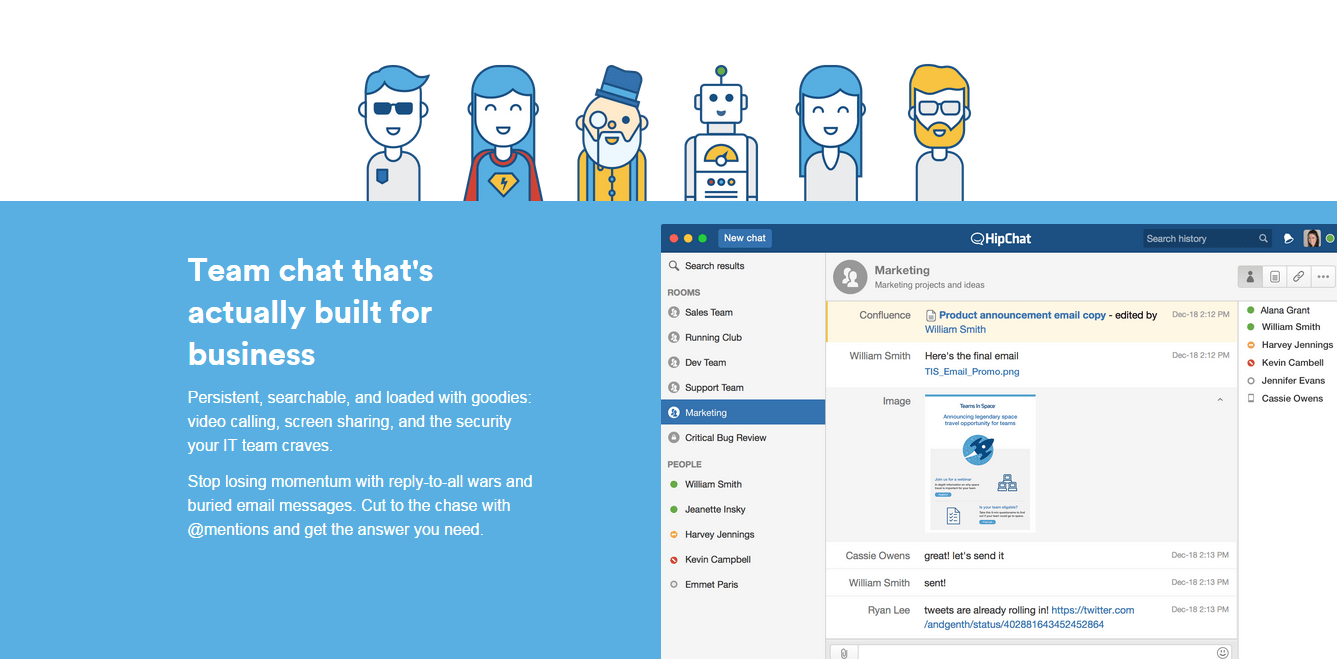This screenshot has height=659, width=1337.
Task: Click the New chat button
Action: tap(745, 238)
